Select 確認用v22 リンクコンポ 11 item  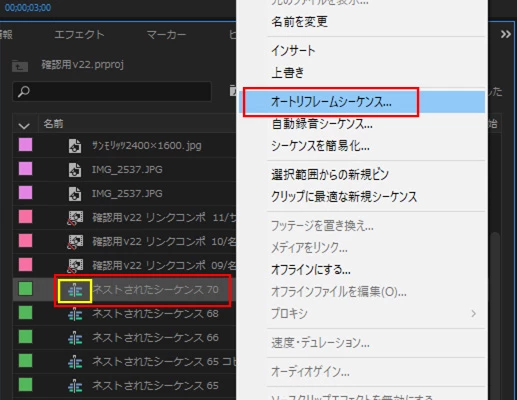pyautogui.click(x=164, y=218)
